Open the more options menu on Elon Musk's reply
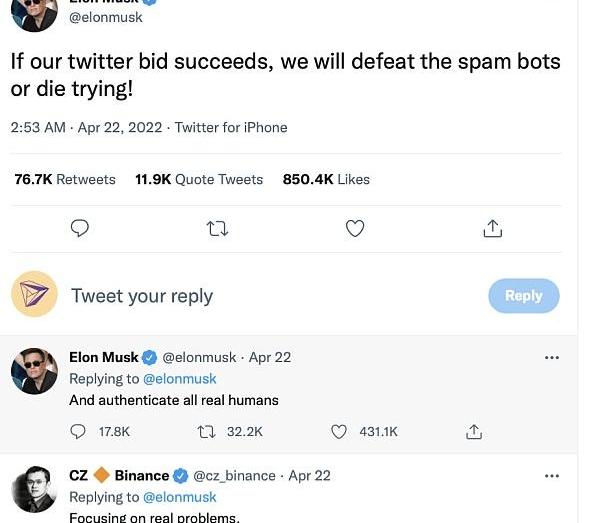The height and width of the screenshot is (523, 600). point(552,357)
